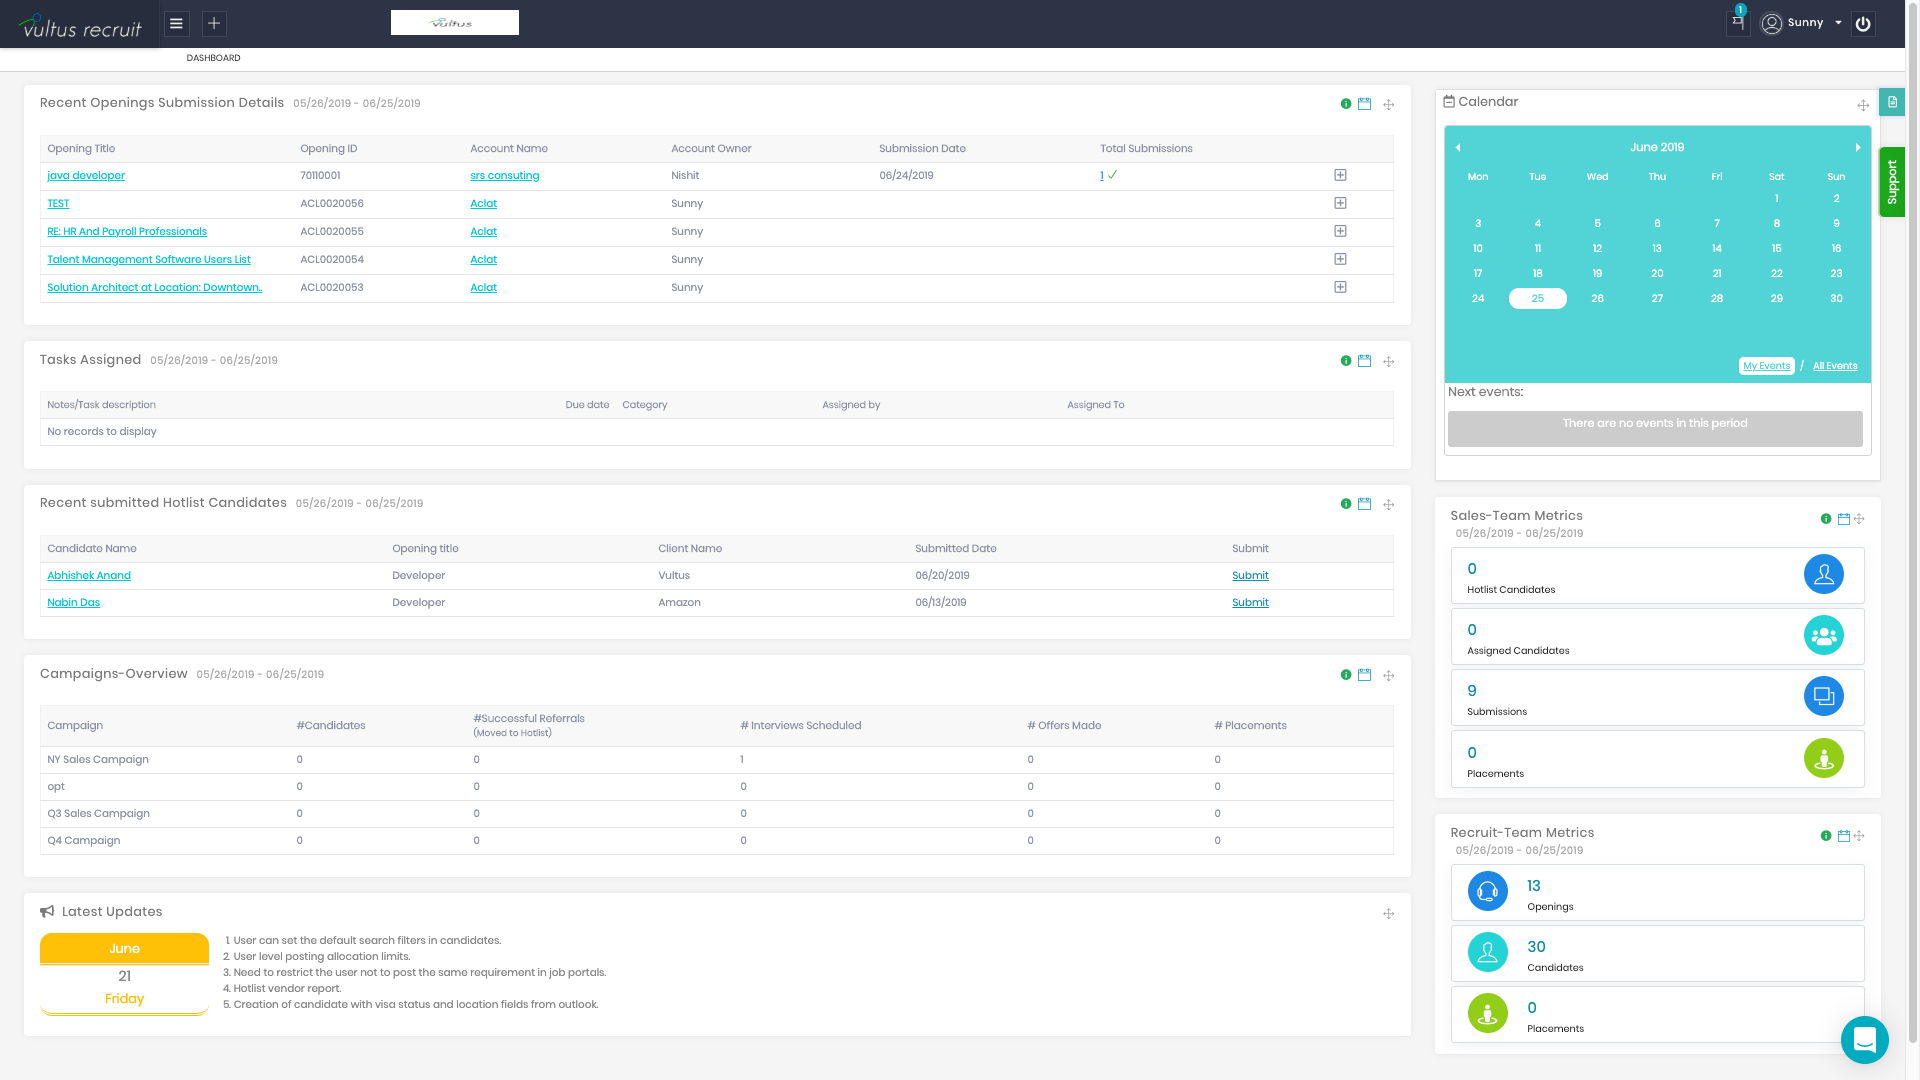Switch the calendar to All Events
This screenshot has height=1080, width=1920.
(x=1835, y=366)
